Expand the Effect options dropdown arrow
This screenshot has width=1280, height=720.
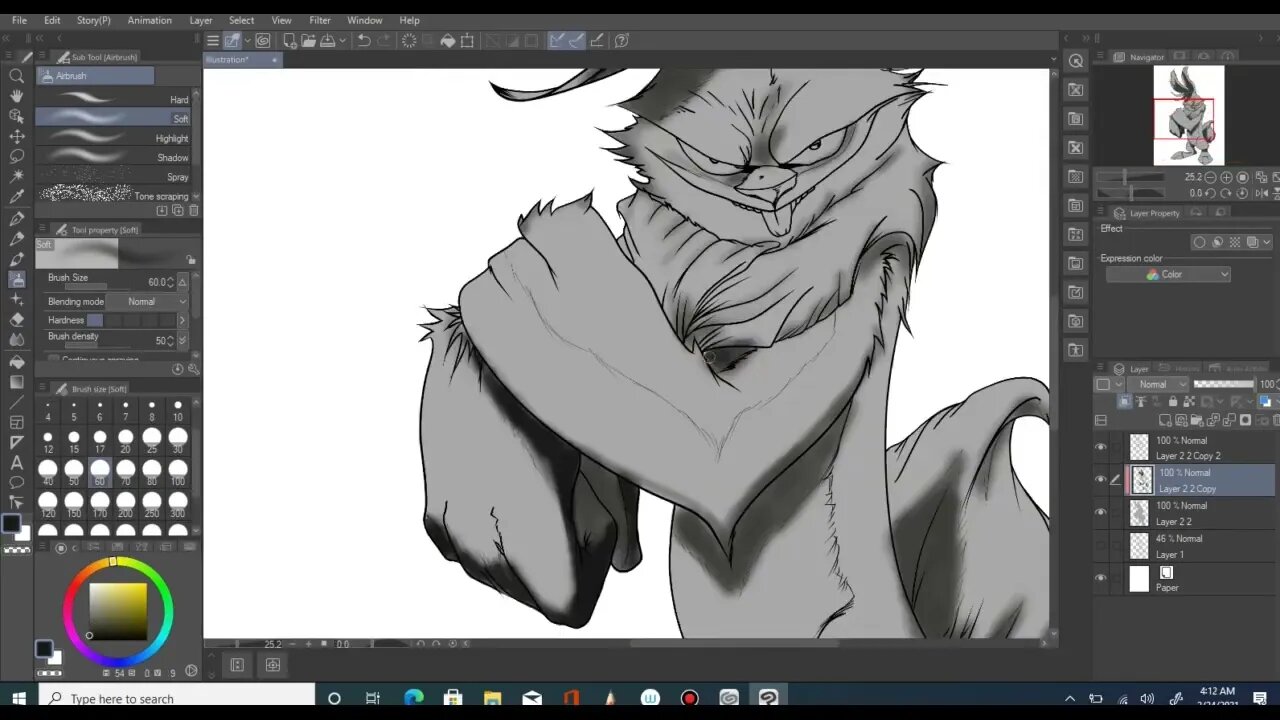point(1268,242)
